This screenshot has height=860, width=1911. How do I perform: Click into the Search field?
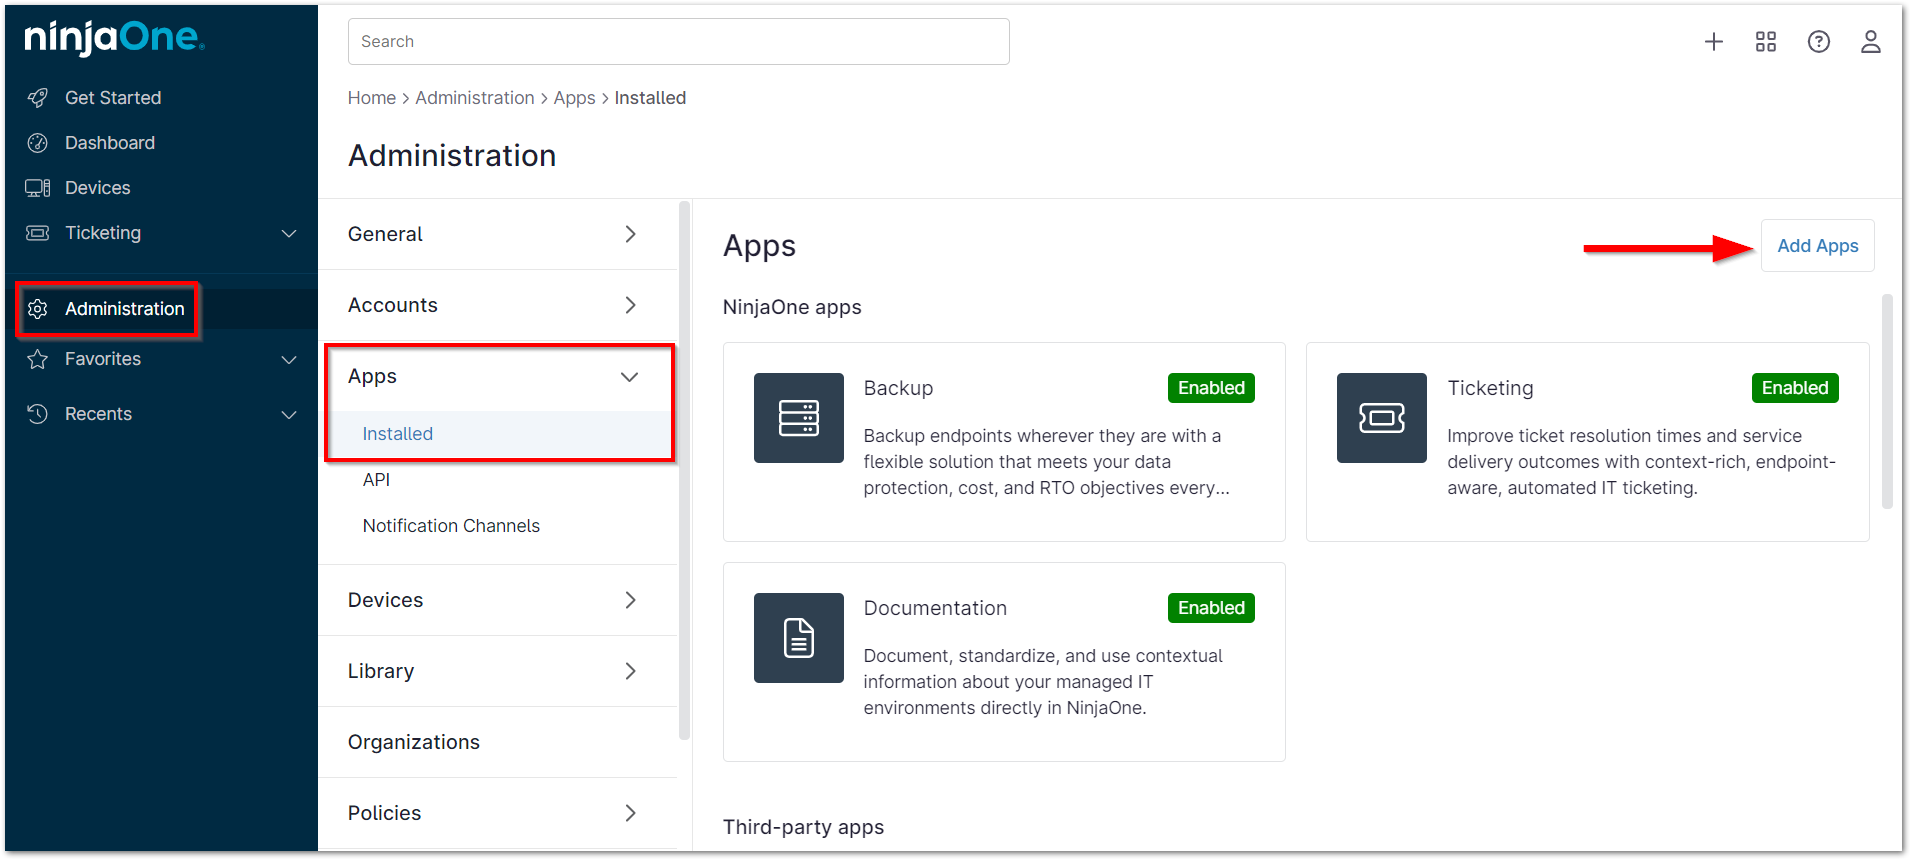tap(678, 41)
